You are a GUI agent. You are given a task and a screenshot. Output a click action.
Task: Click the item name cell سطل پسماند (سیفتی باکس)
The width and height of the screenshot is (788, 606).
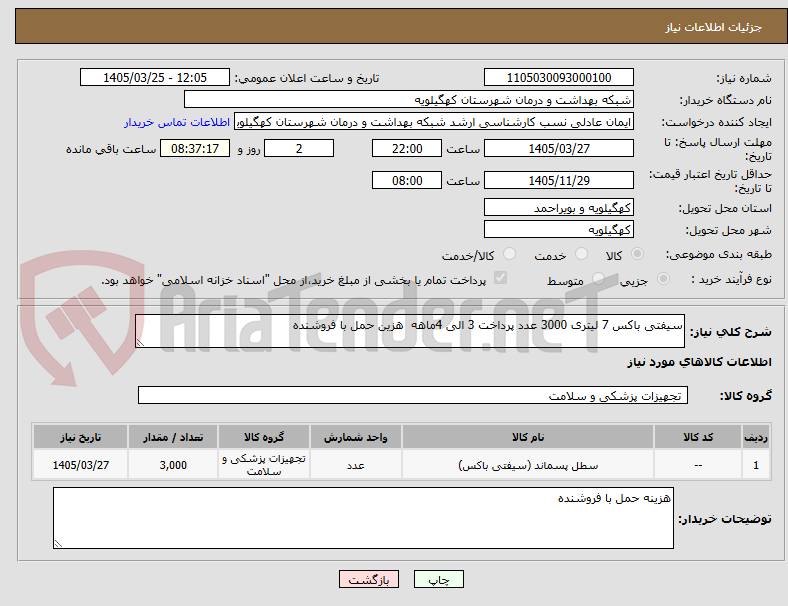[528, 465]
